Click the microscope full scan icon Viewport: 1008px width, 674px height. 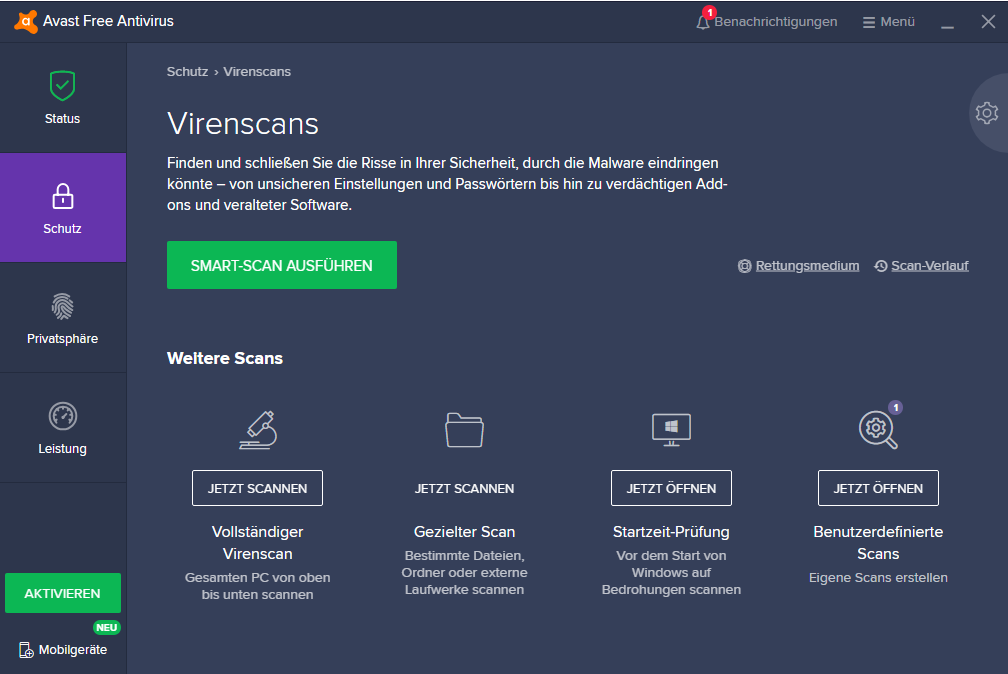[257, 429]
